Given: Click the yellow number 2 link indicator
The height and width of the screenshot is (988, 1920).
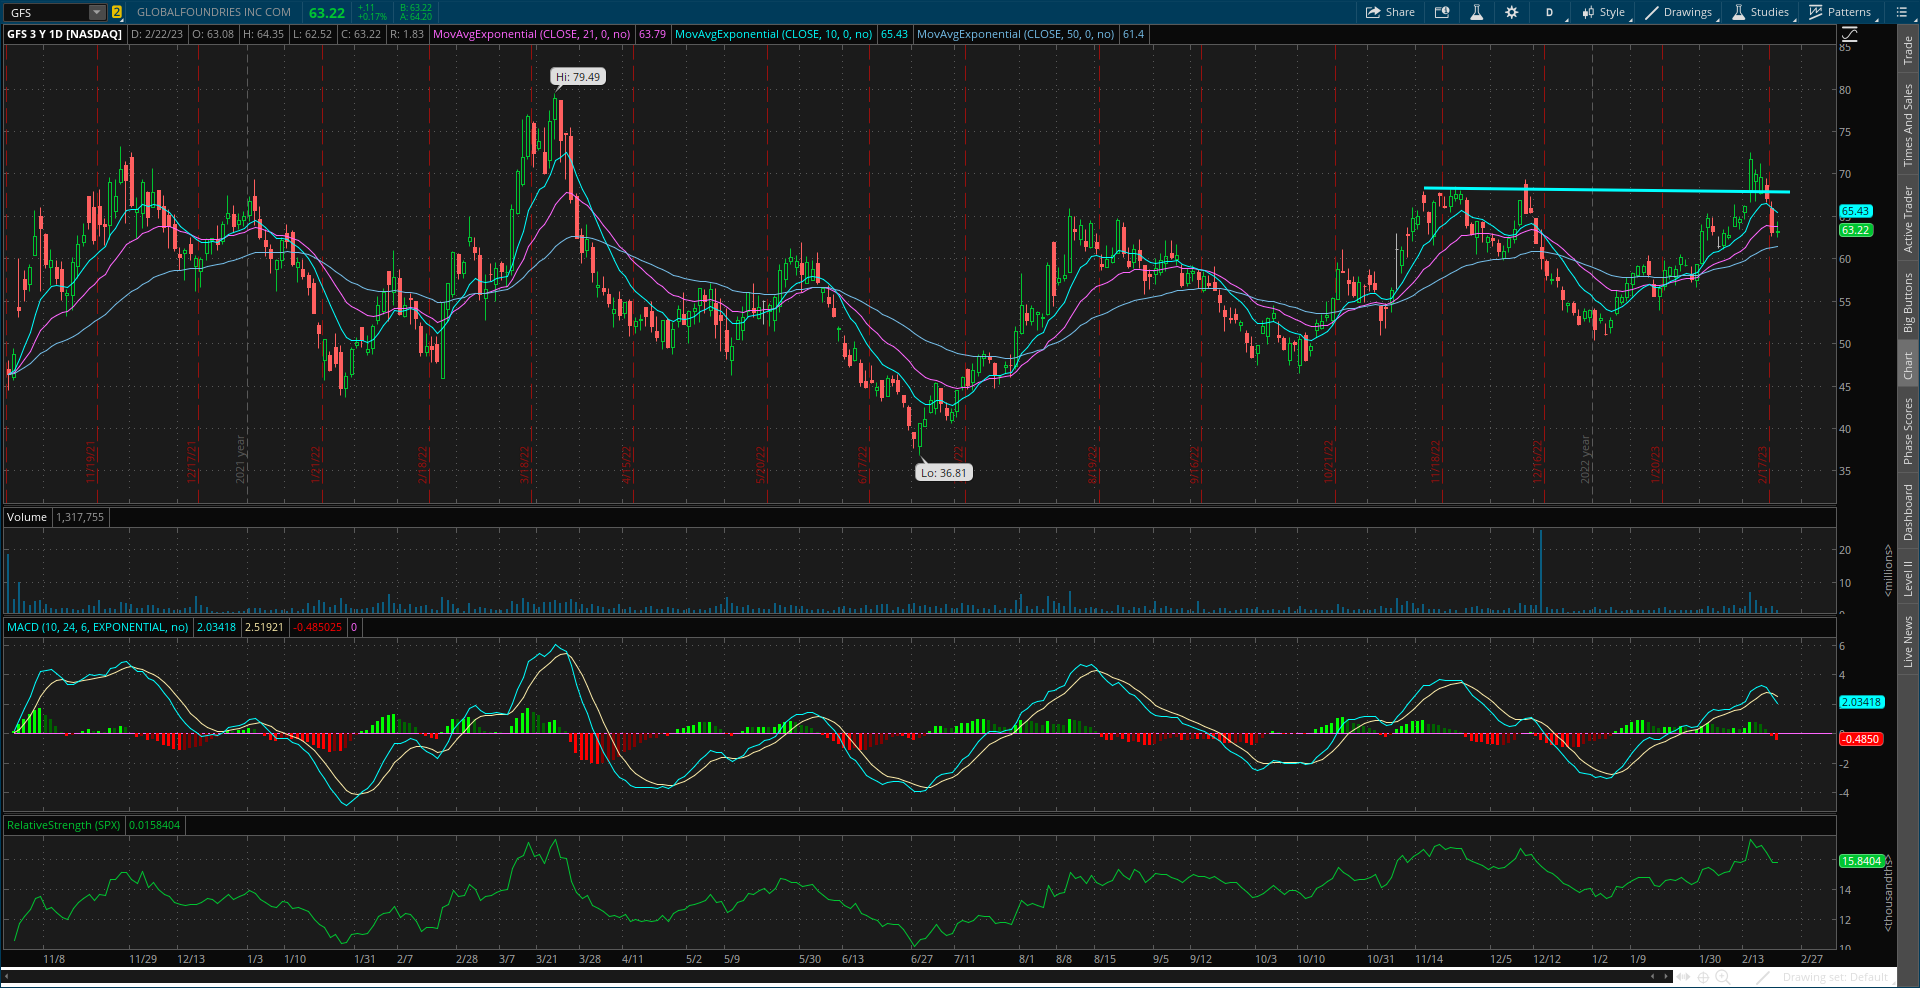Looking at the screenshot, I should pyautogui.click(x=116, y=12).
